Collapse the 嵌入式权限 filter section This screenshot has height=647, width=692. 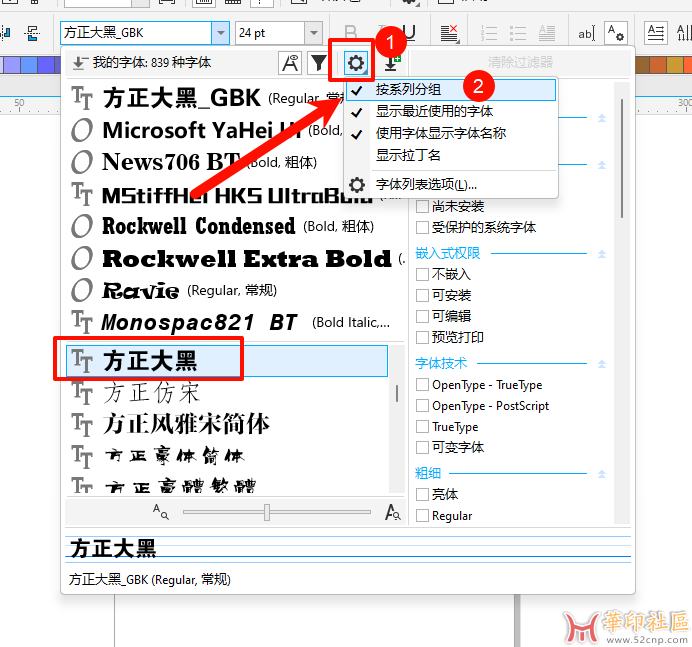[x=602, y=254]
